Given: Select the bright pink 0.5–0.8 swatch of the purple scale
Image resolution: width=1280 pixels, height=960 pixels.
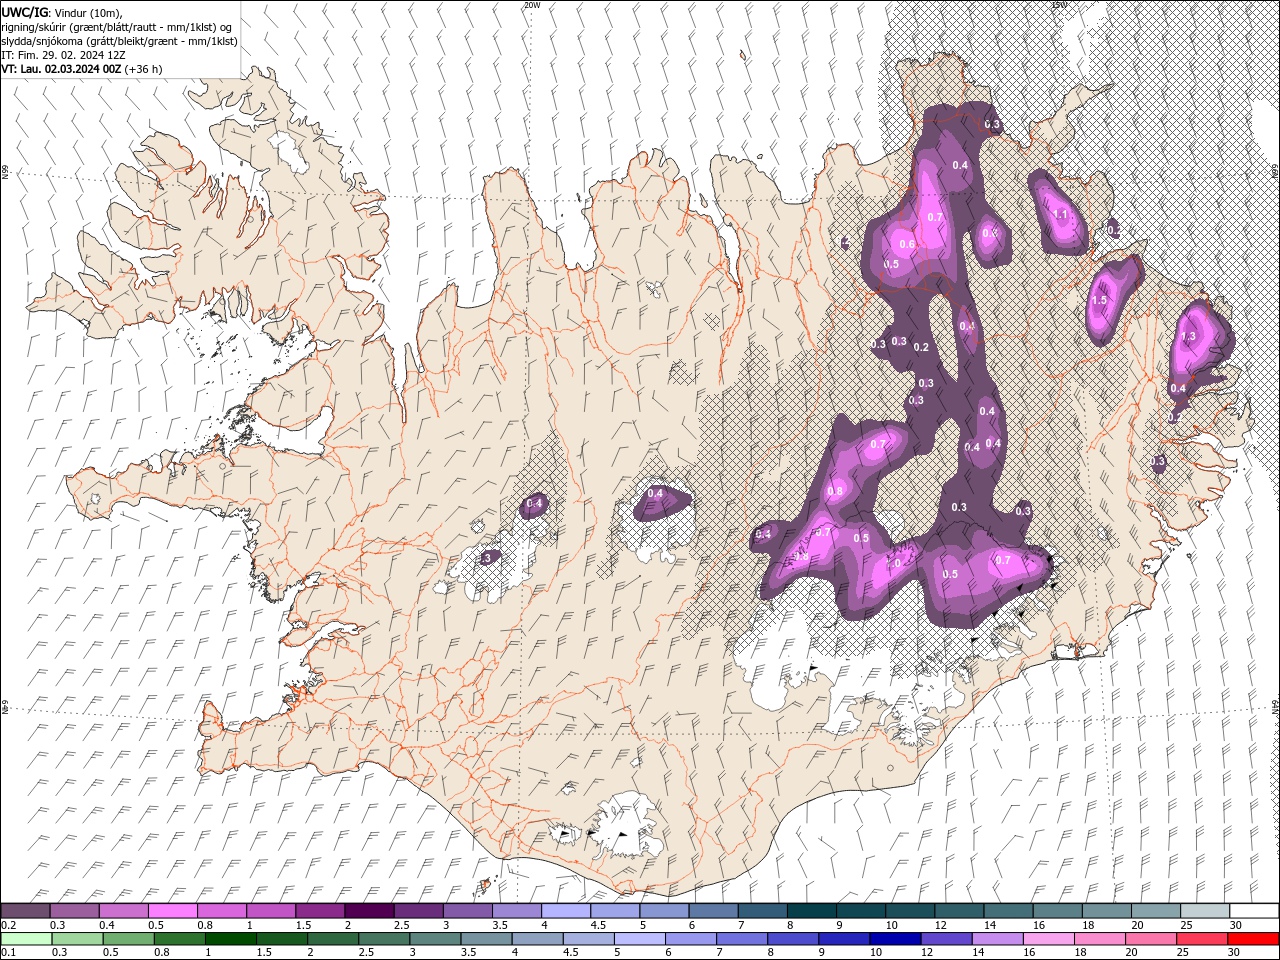Looking at the screenshot, I should 172,911.
